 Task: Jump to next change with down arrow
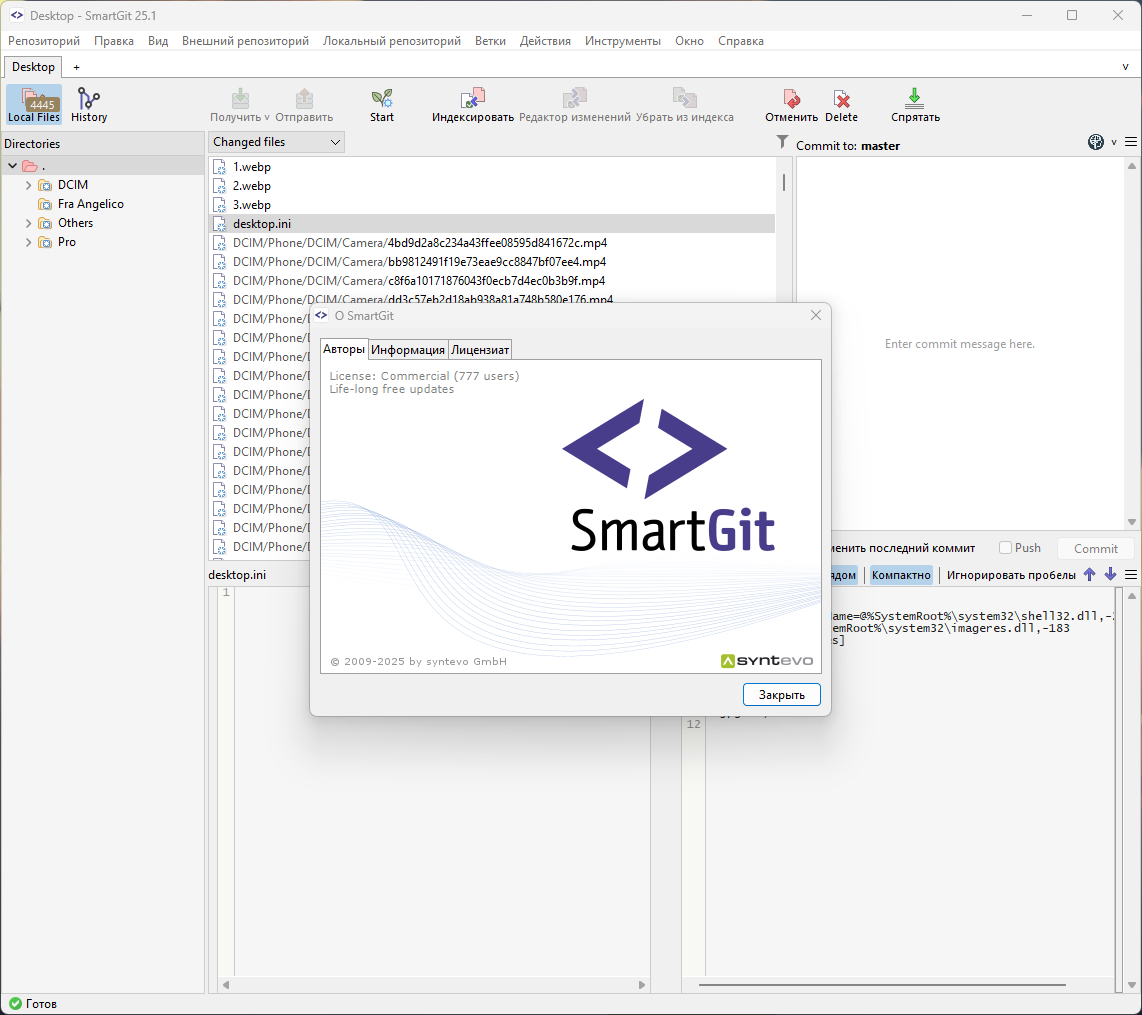tap(1110, 575)
